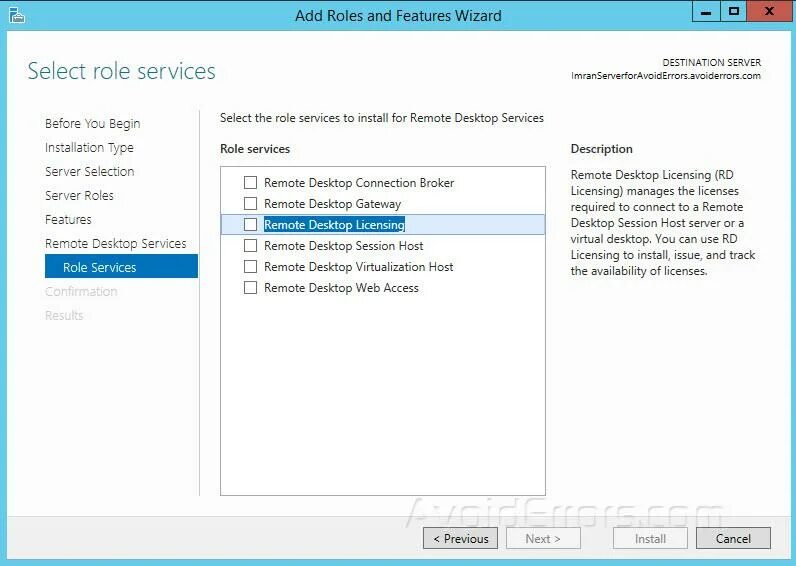Check Remote Desktop Connection Broker
The width and height of the screenshot is (796, 566).
250,183
